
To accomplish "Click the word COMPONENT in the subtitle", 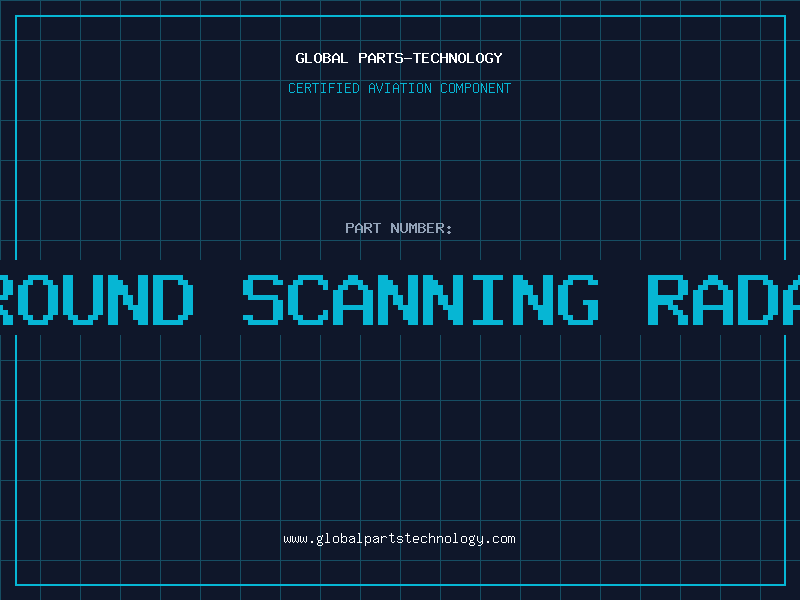I will (476, 88).
